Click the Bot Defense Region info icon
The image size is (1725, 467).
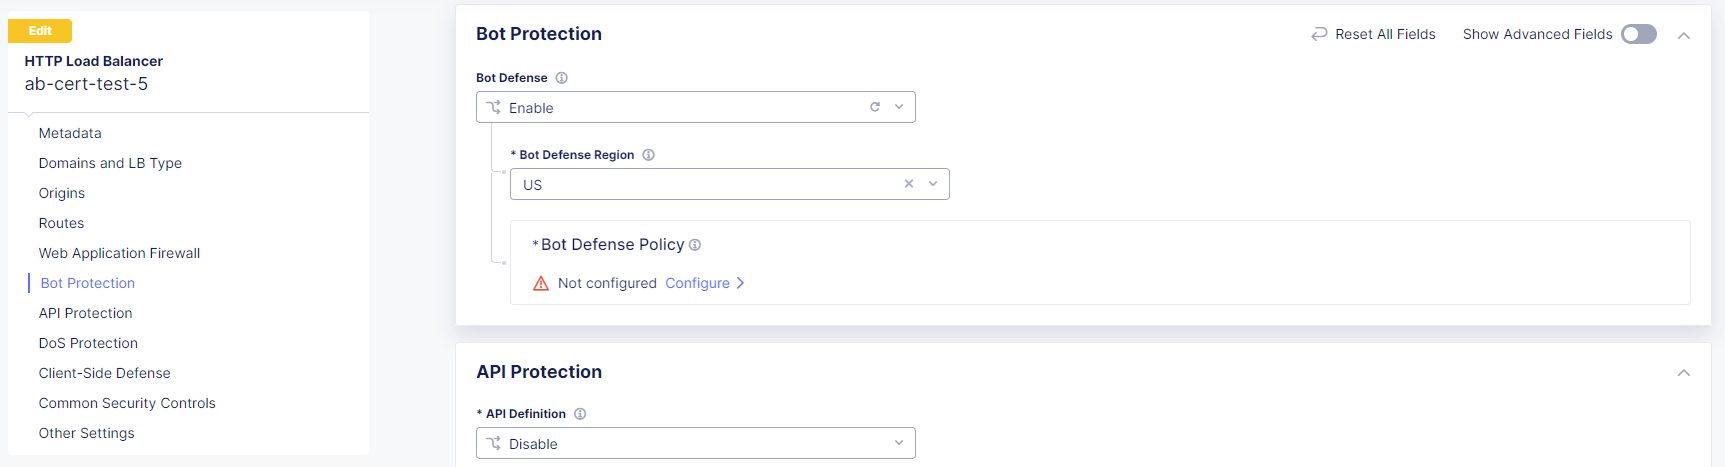click(x=649, y=155)
